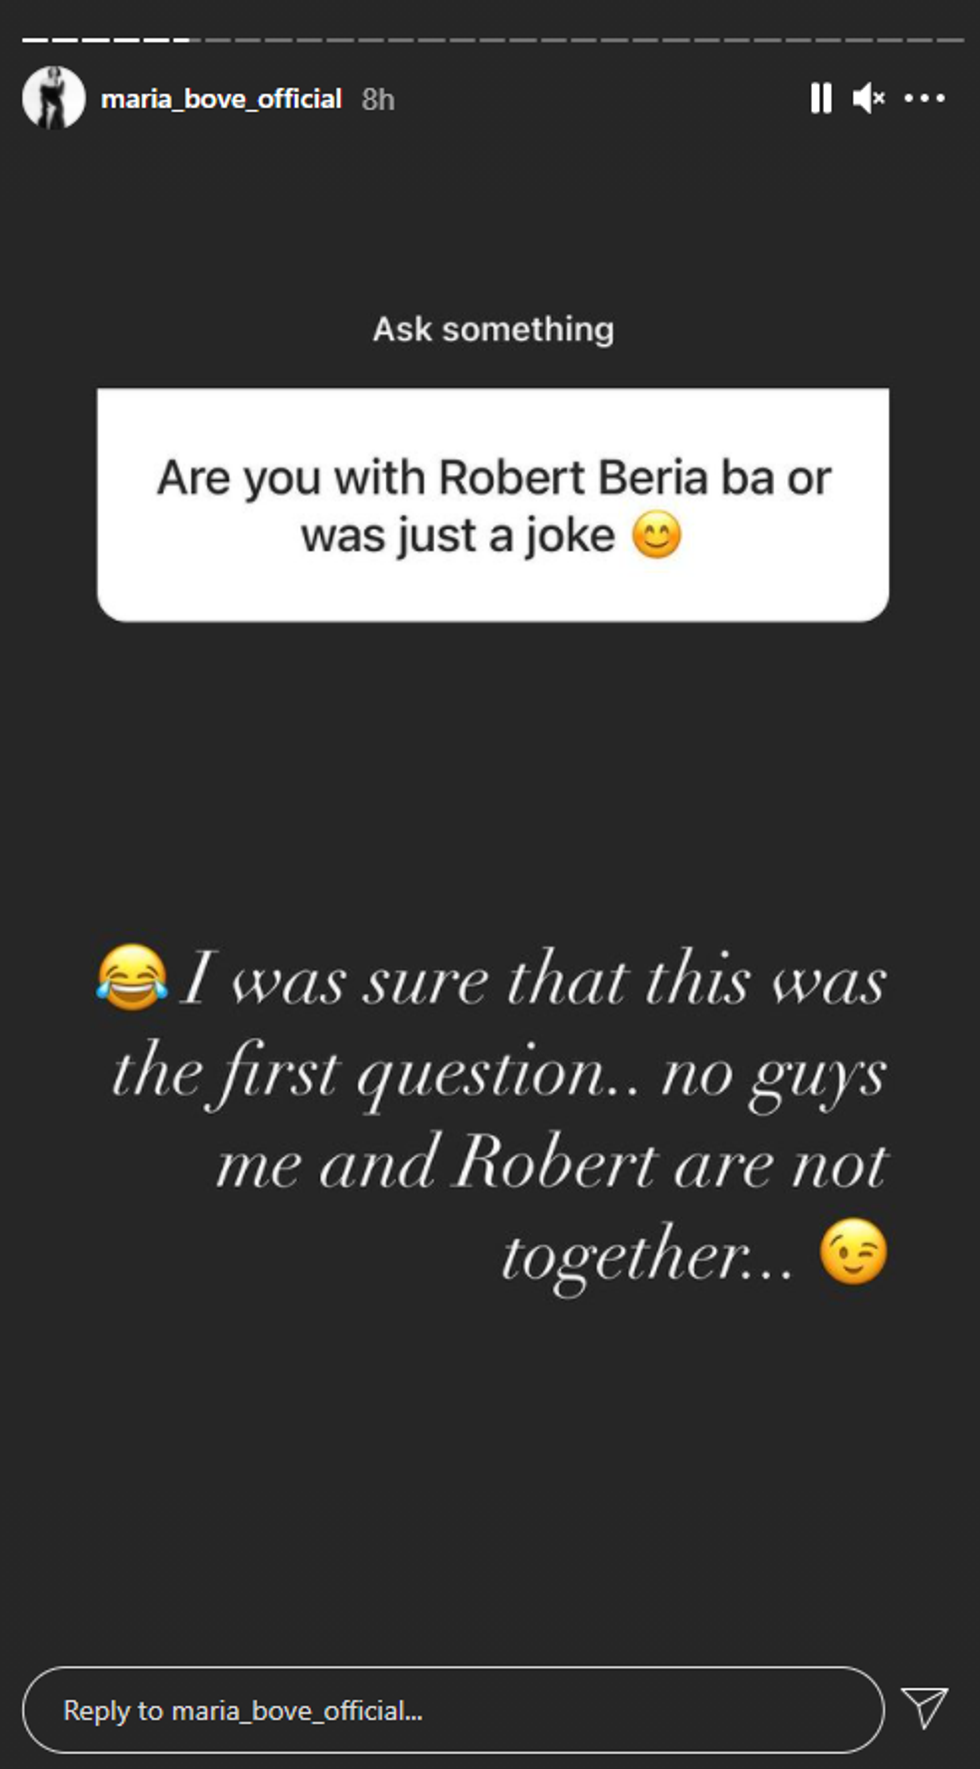This screenshot has width=980, height=1769.
Task: Click the laughing tears emoji
Action: (x=132, y=977)
